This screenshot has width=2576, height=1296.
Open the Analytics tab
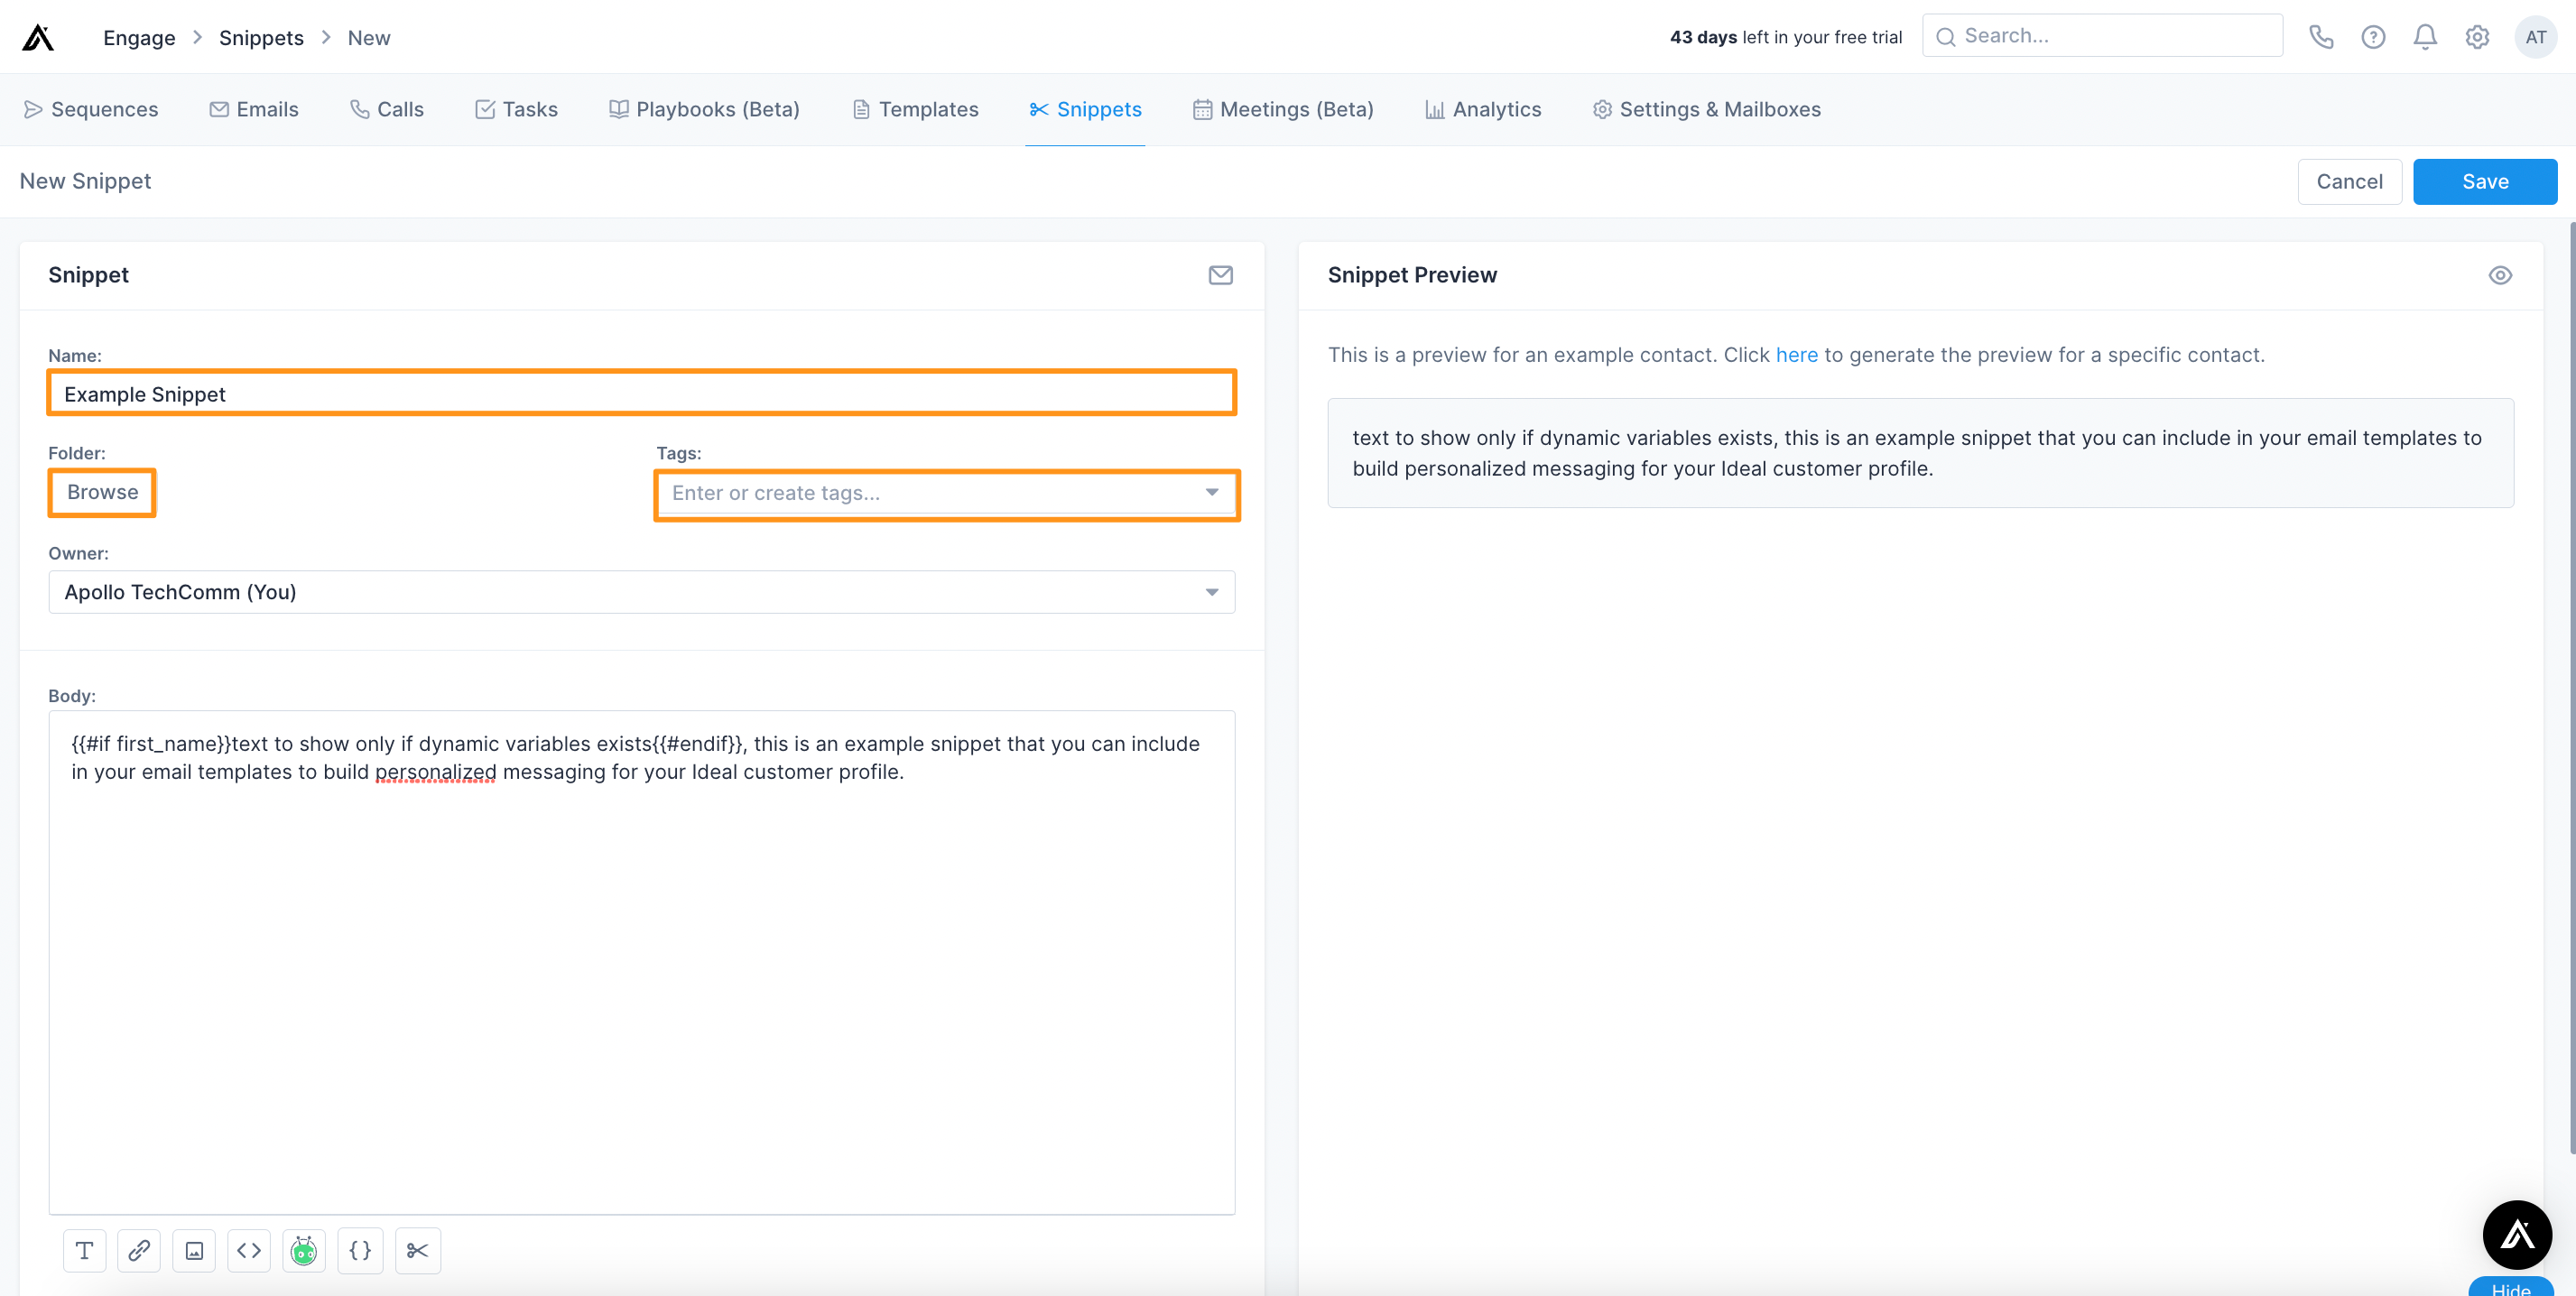[1483, 109]
